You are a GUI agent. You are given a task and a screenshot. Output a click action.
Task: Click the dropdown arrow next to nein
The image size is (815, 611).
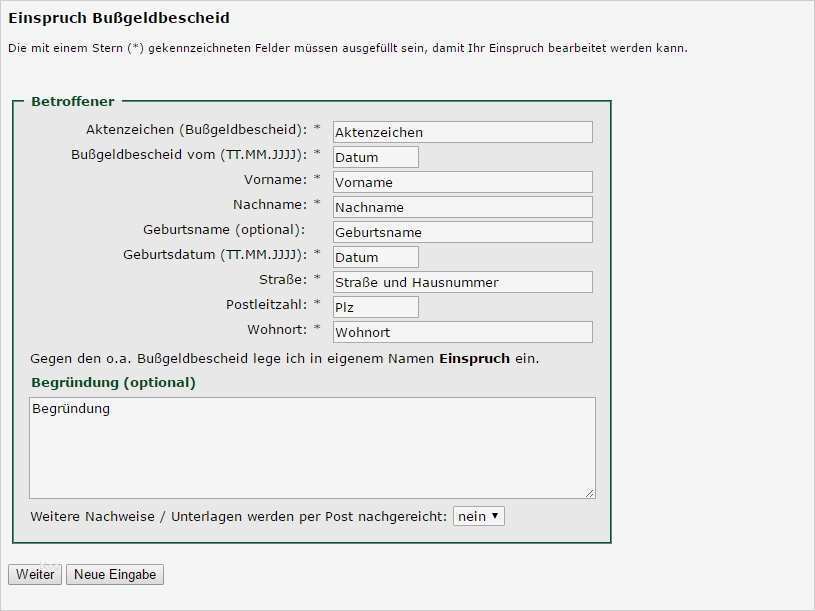pyautogui.click(x=495, y=514)
